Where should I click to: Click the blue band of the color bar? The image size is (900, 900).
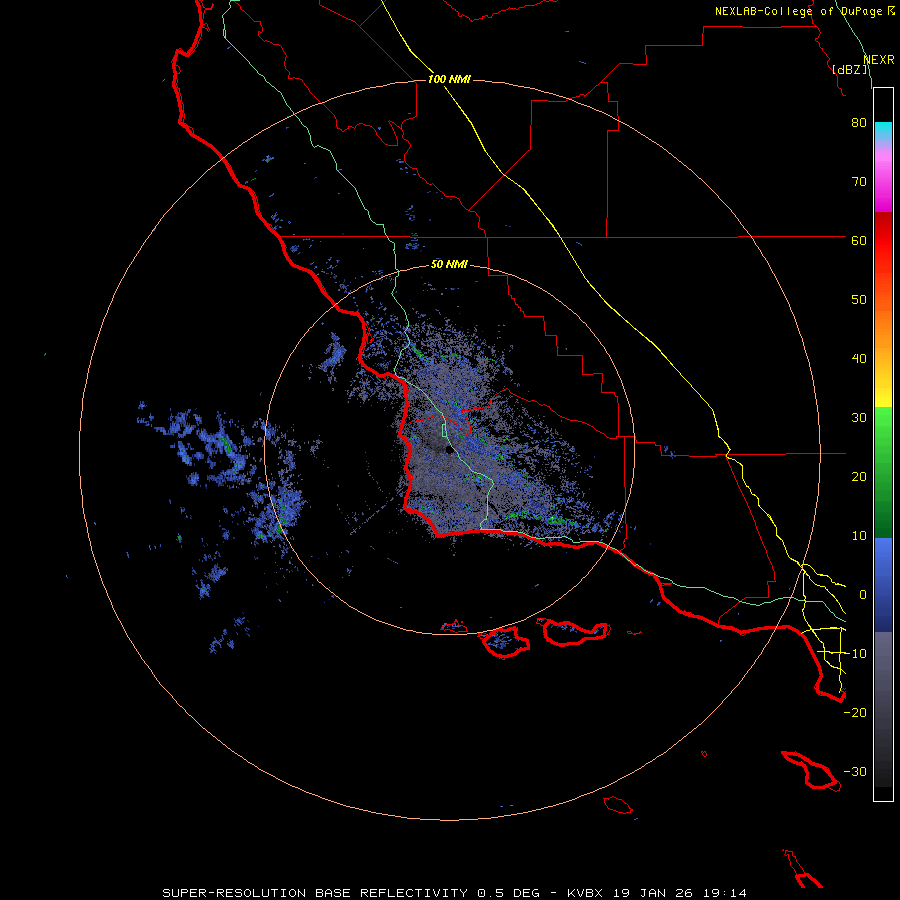pos(883,584)
